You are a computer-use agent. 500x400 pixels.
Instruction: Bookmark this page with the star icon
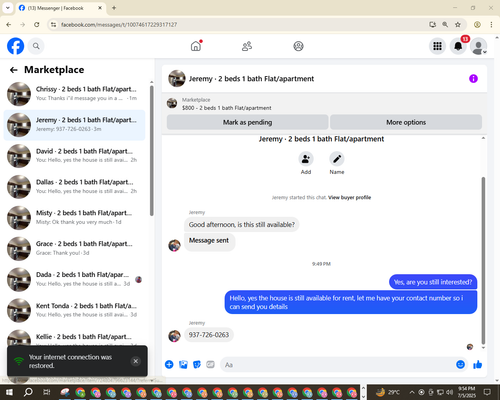click(458, 24)
